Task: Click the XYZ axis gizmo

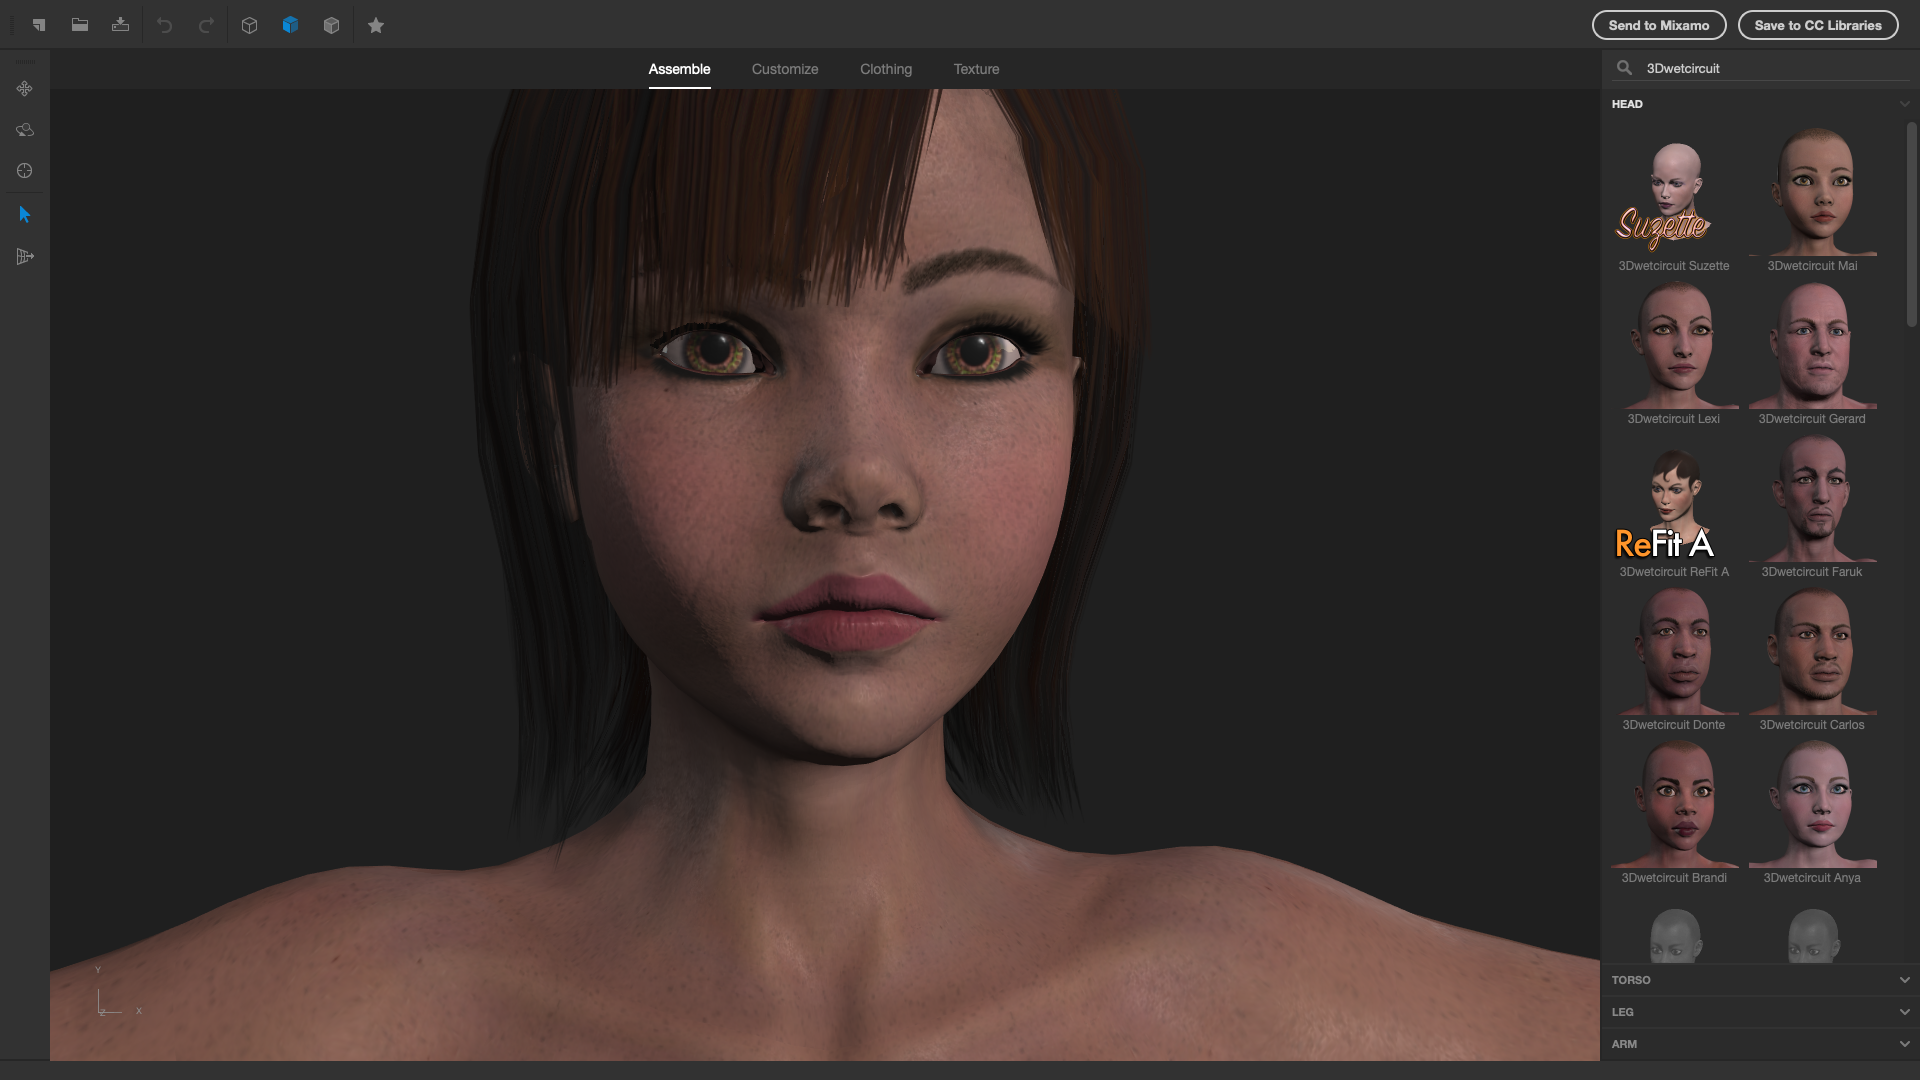Action: pos(118,993)
